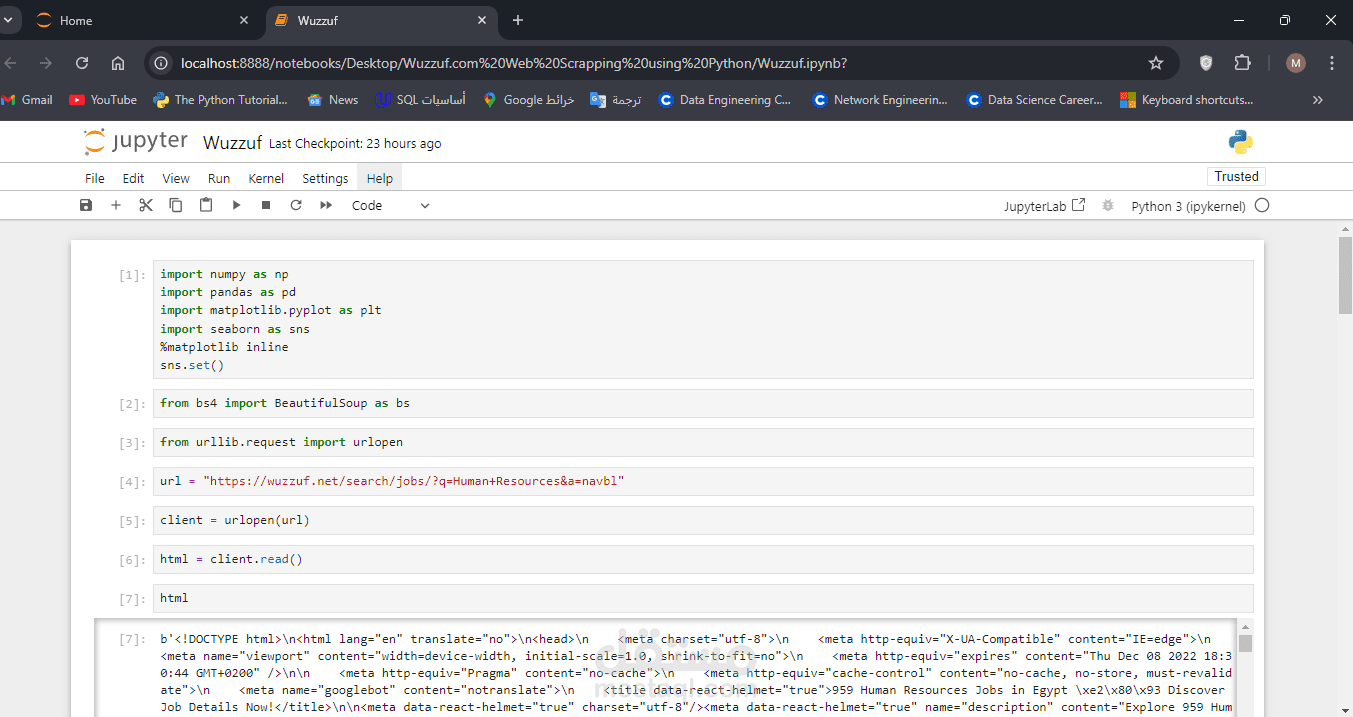This screenshot has height=717, width=1353.
Task: Select the urlopen import cell
Action: [703, 442]
